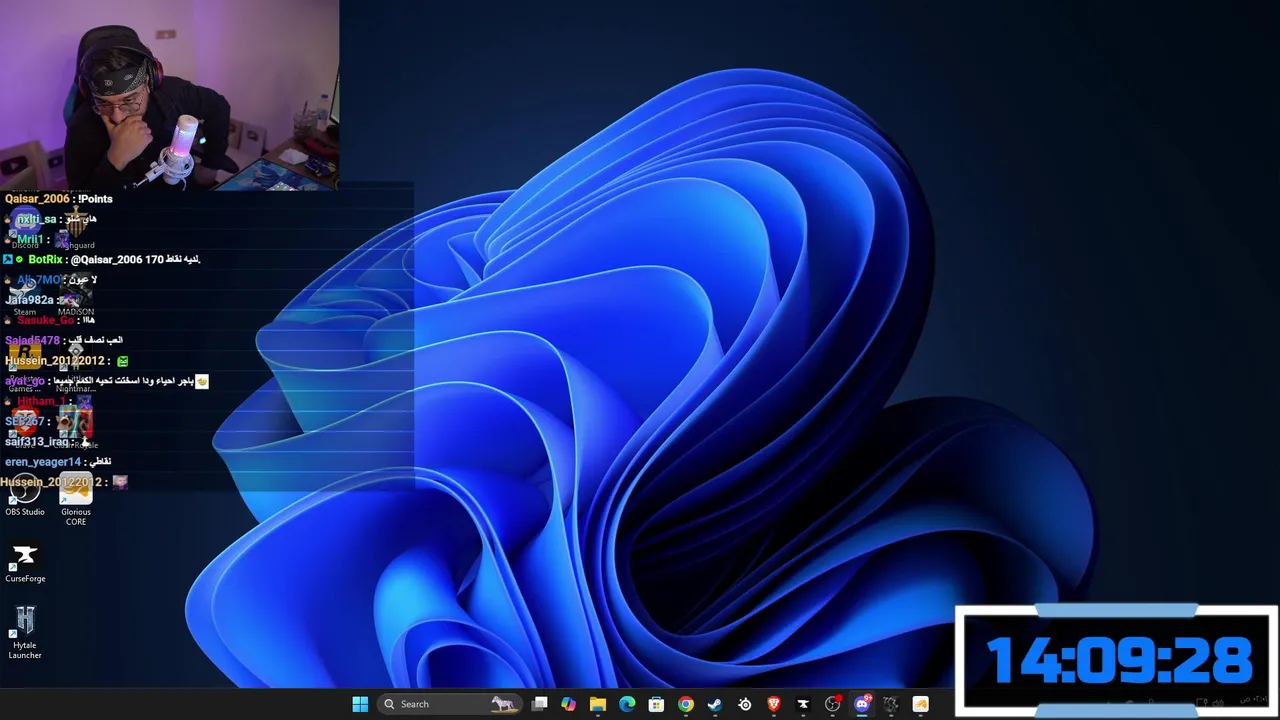Viewport: 1280px width, 720px height.
Task: Open the Windows Start menu
Action: 360,704
